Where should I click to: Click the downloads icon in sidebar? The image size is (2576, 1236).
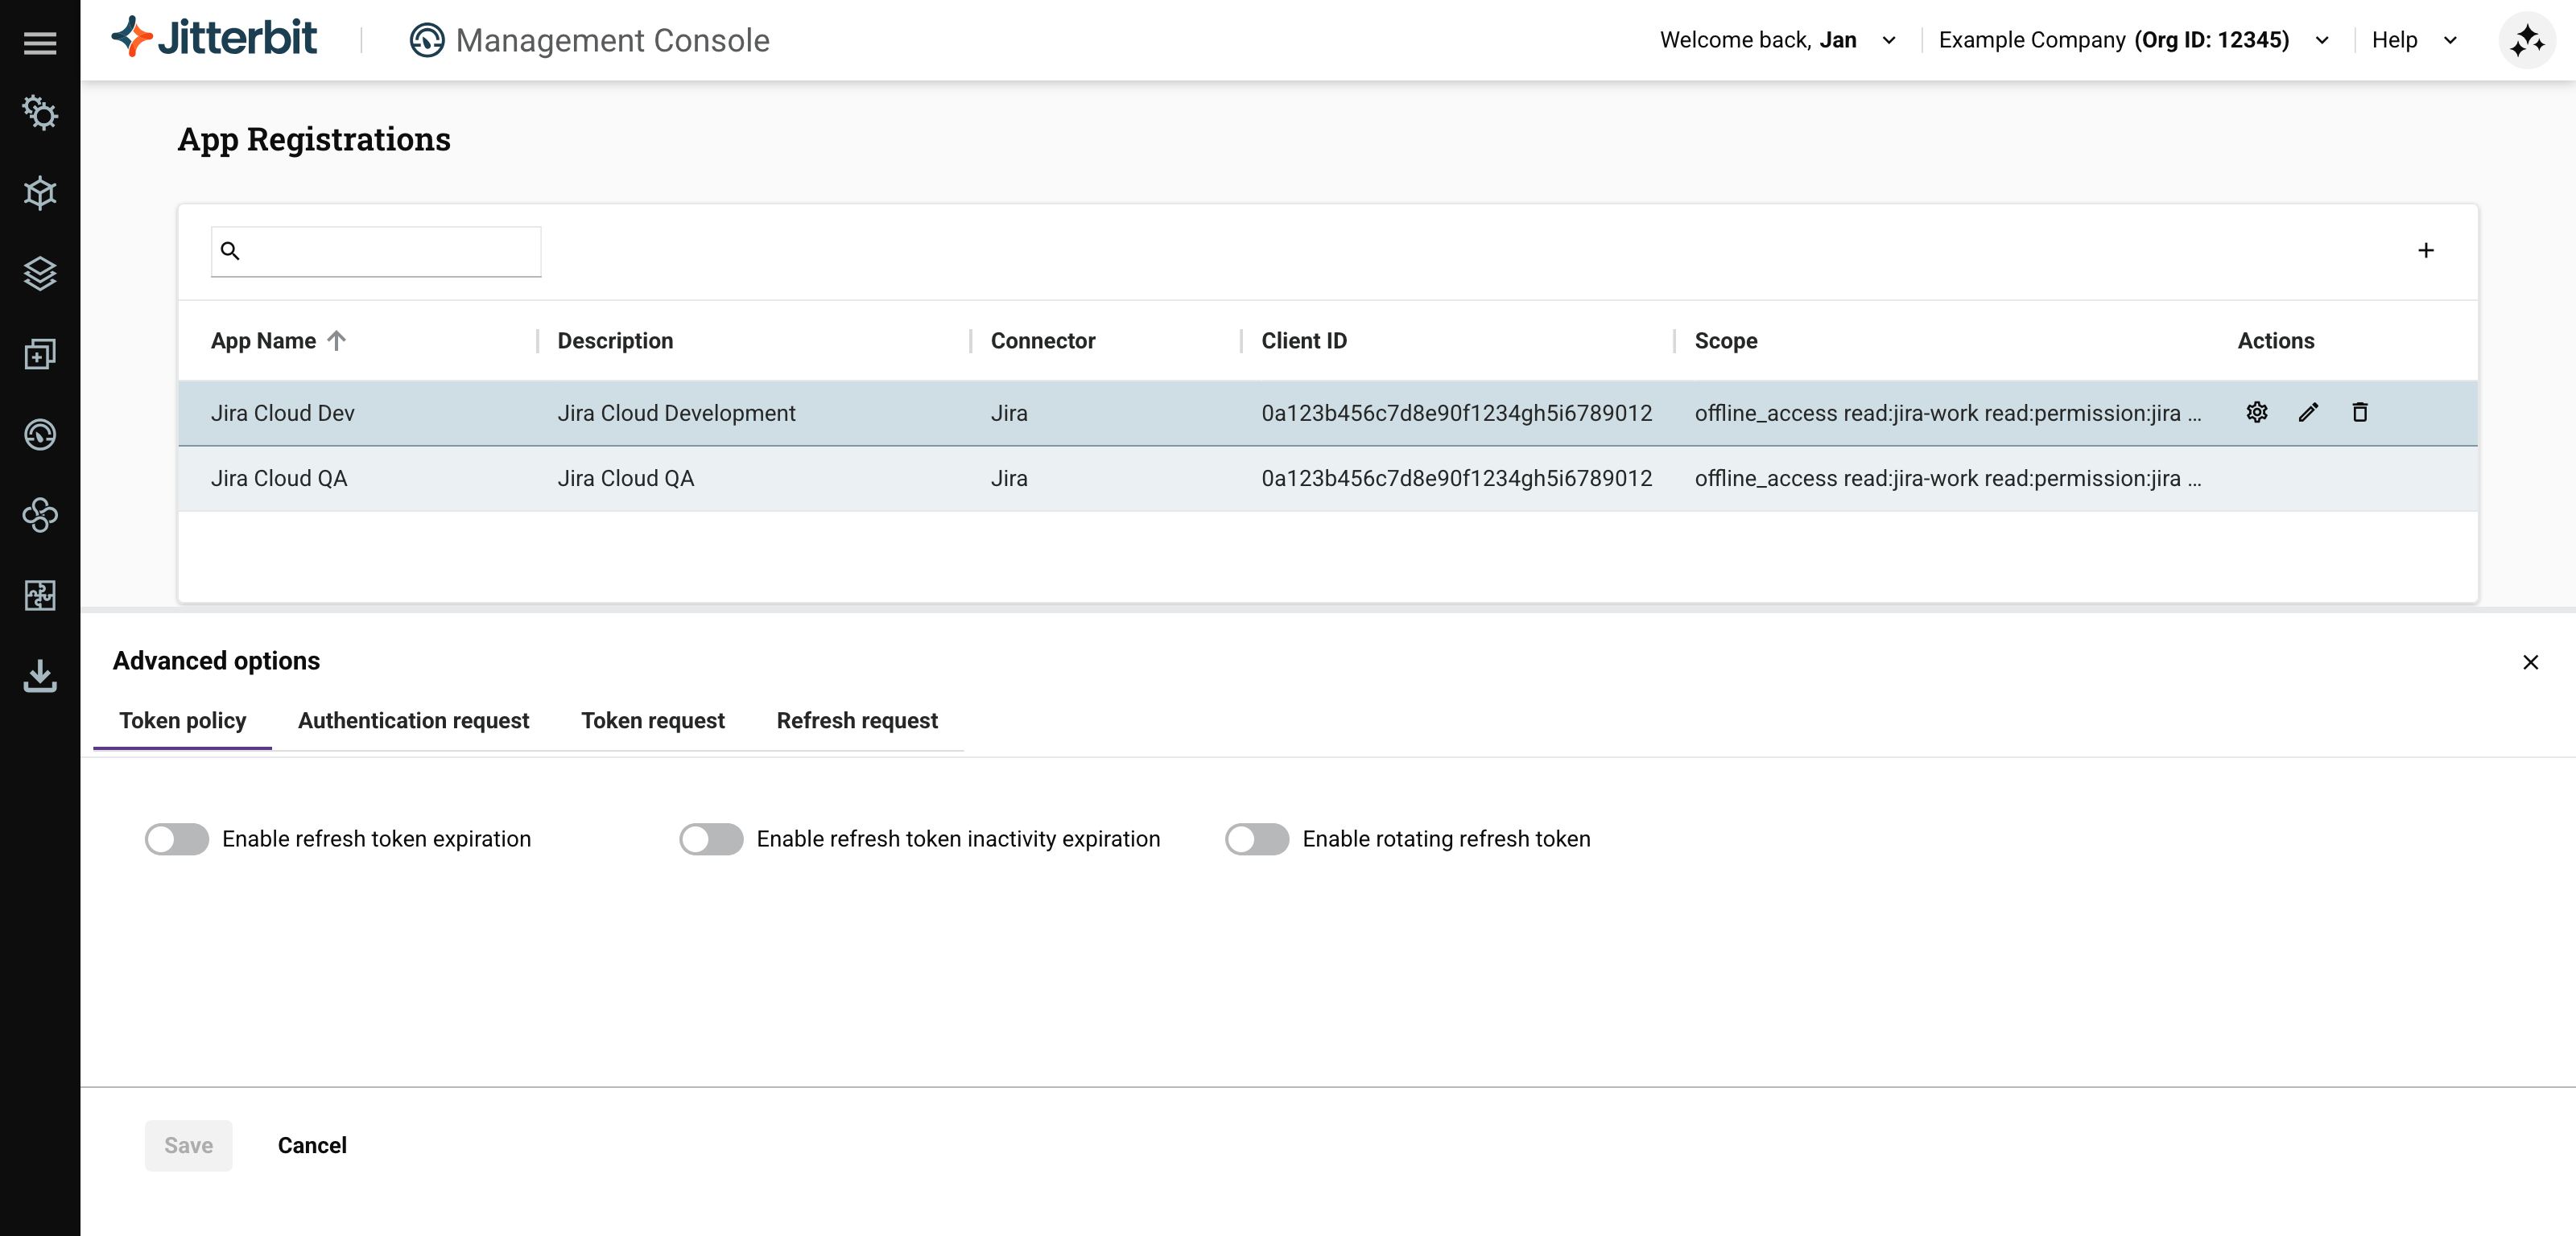point(40,676)
